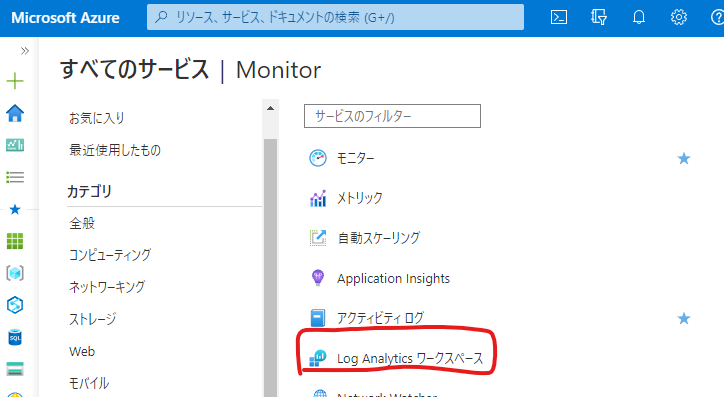Click the サービスのフィルター input box
The height and width of the screenshot is (397, 724).
392,116
